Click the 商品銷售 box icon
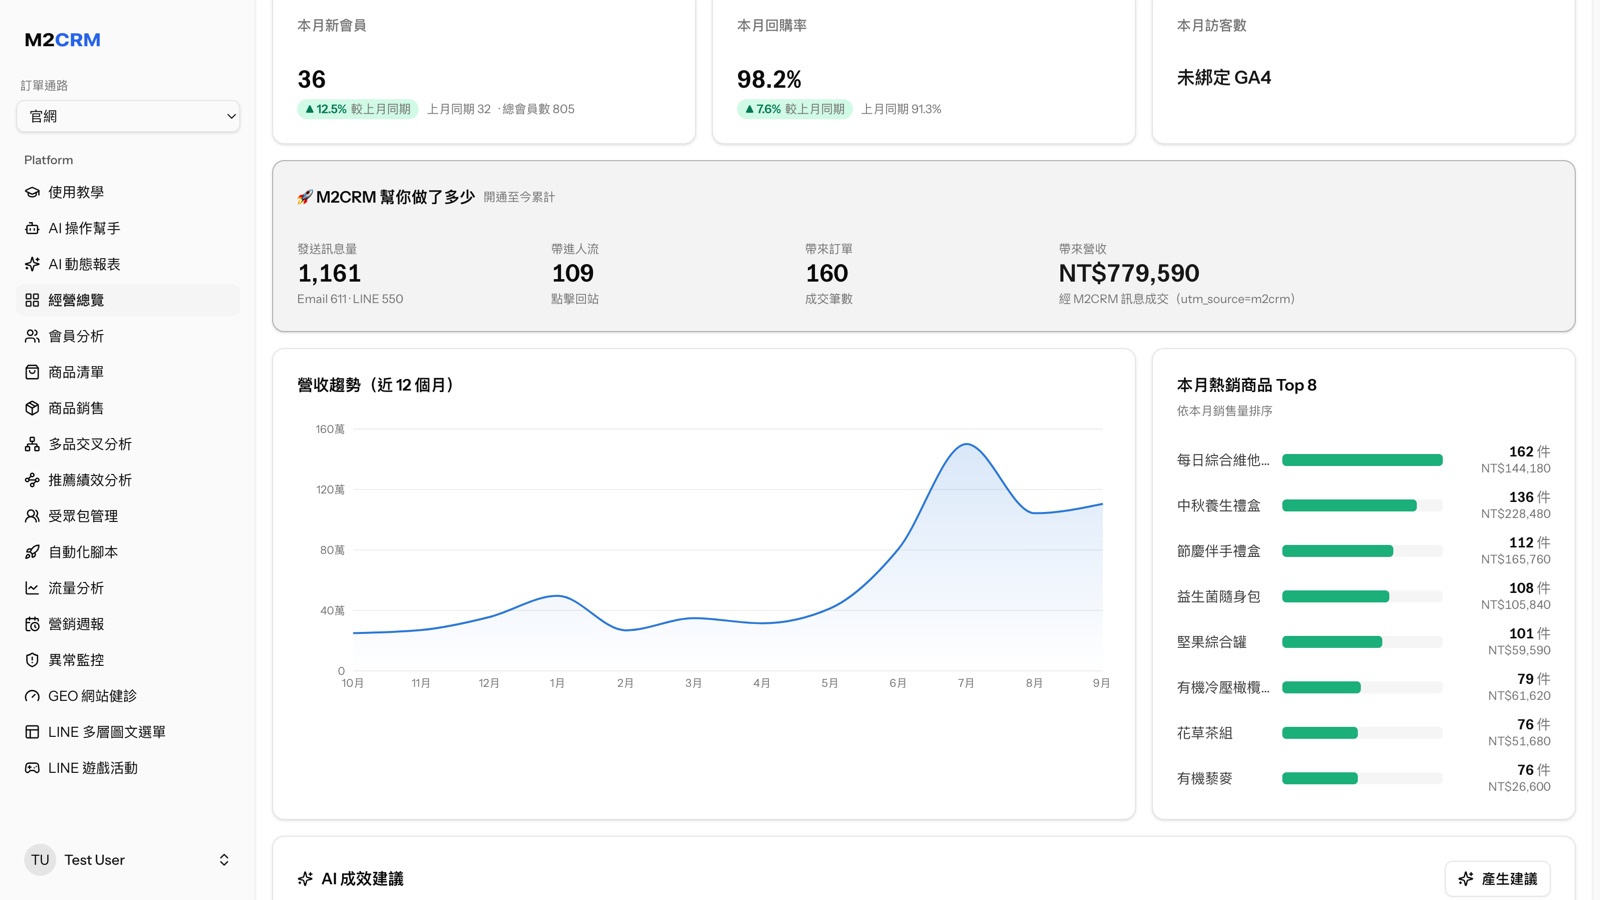 (x=32, y=408)
